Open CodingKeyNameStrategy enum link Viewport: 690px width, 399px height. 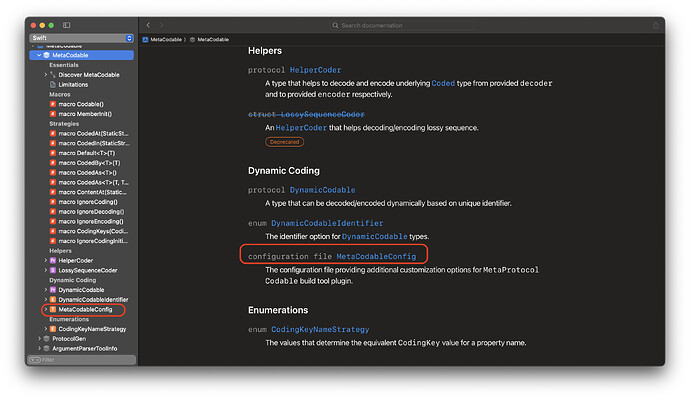[x=320, y=329]
